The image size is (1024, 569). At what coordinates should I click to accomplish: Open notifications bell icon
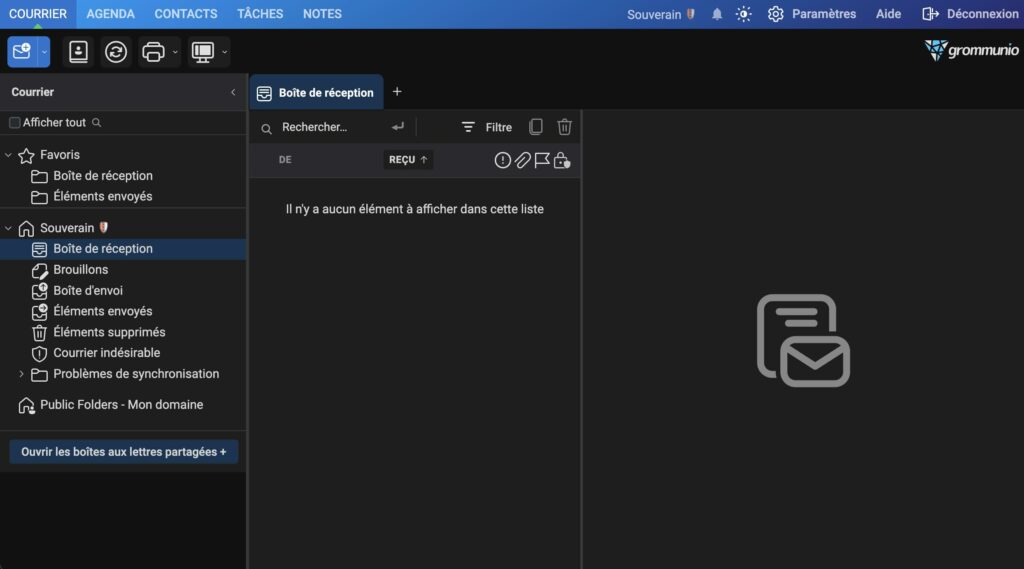click(x=716, y=14)
